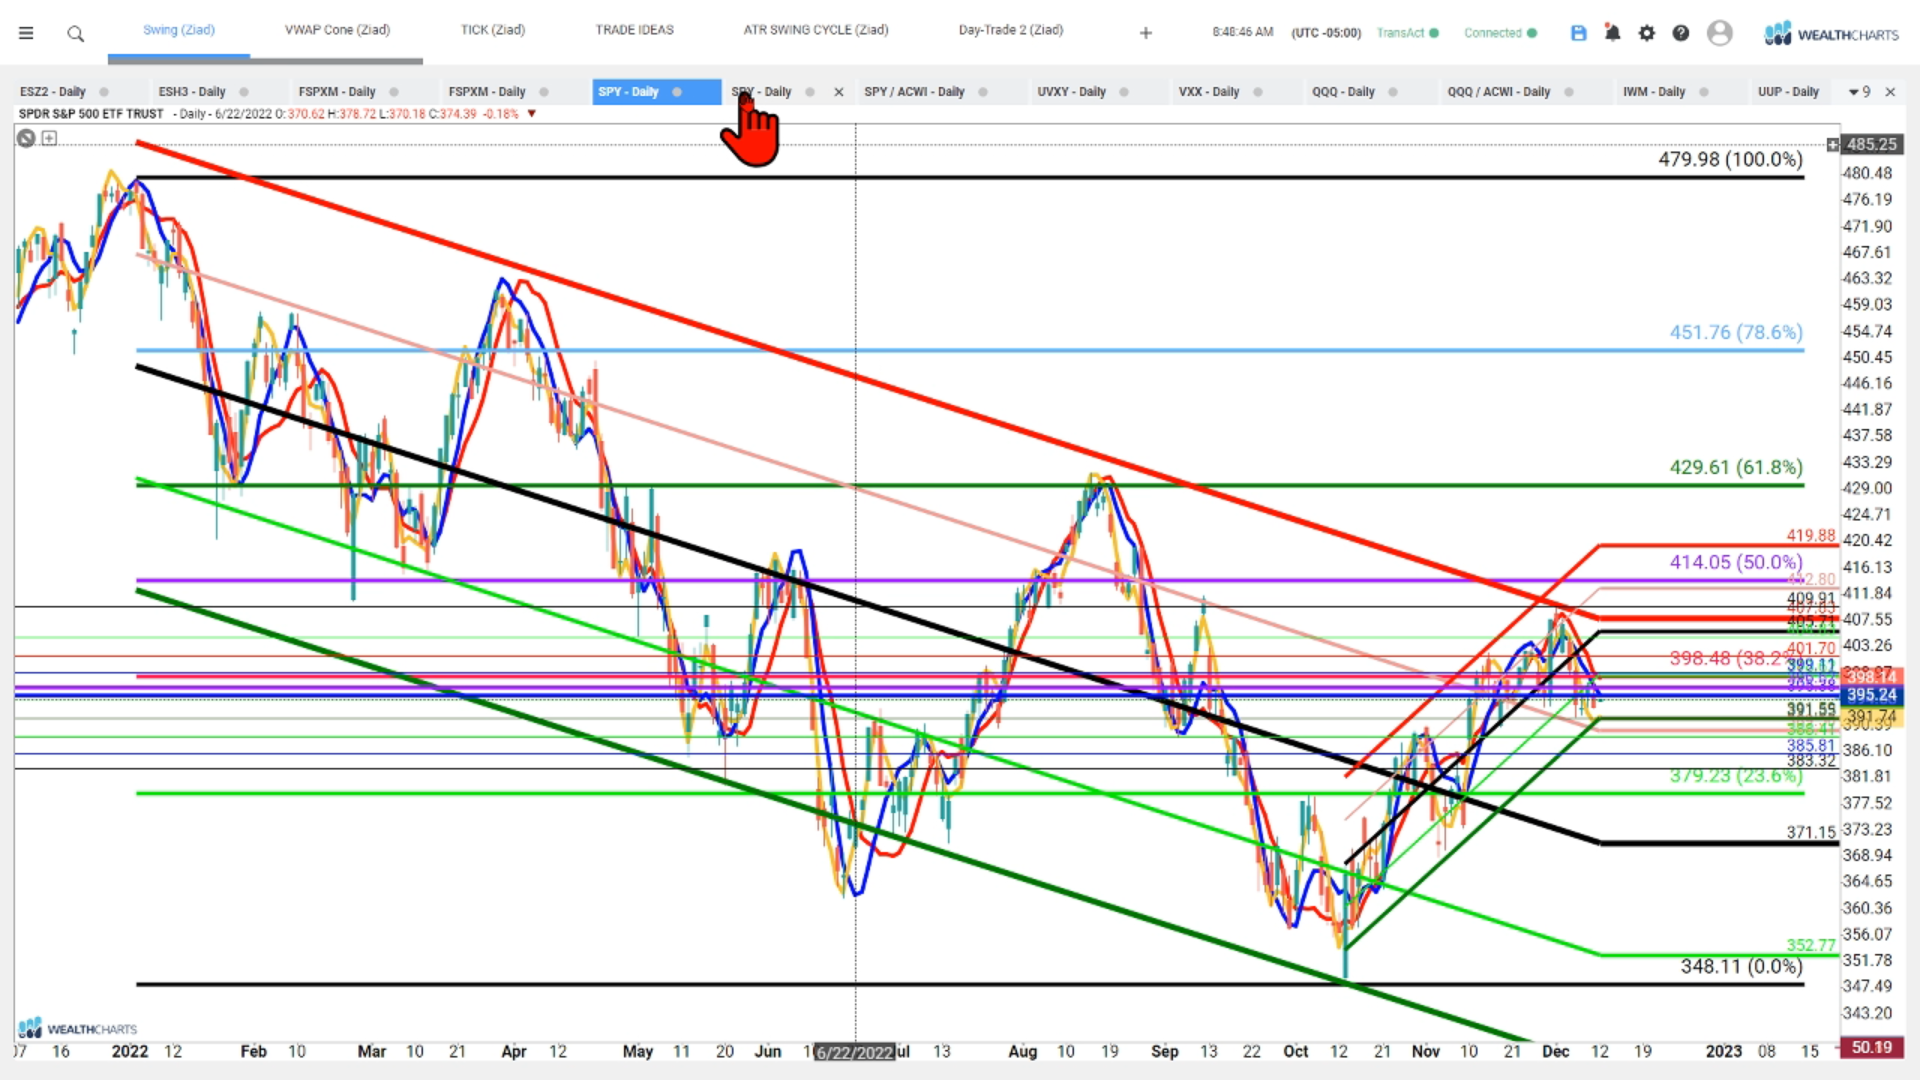Click 451.76 (78.6%) Fibonacci label

point(1736,332)
